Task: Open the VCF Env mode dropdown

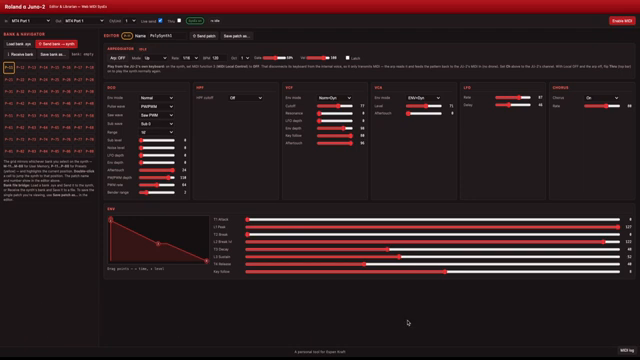Action: (x=335, y=98)
